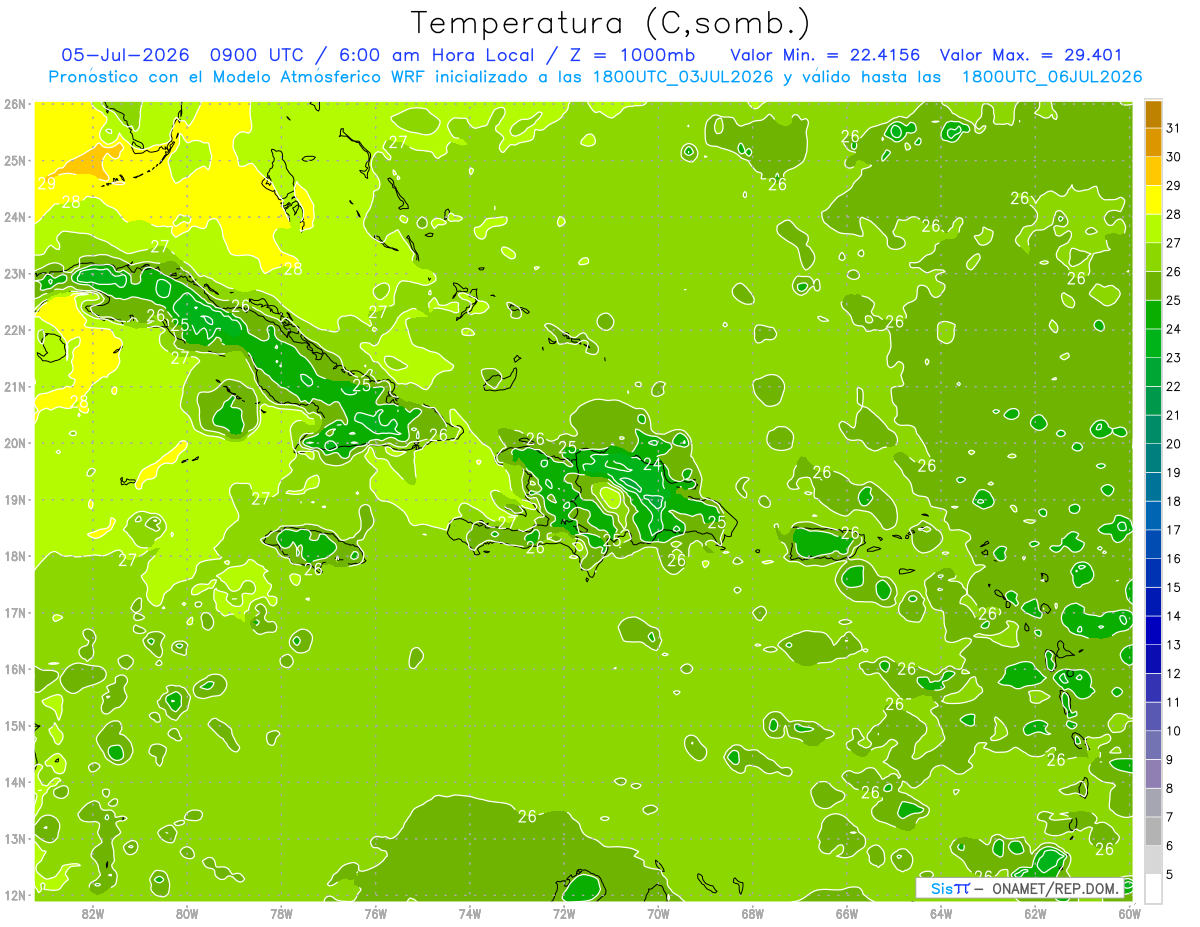Click '6:00 am Hora Local' text

tap(434, 55)
